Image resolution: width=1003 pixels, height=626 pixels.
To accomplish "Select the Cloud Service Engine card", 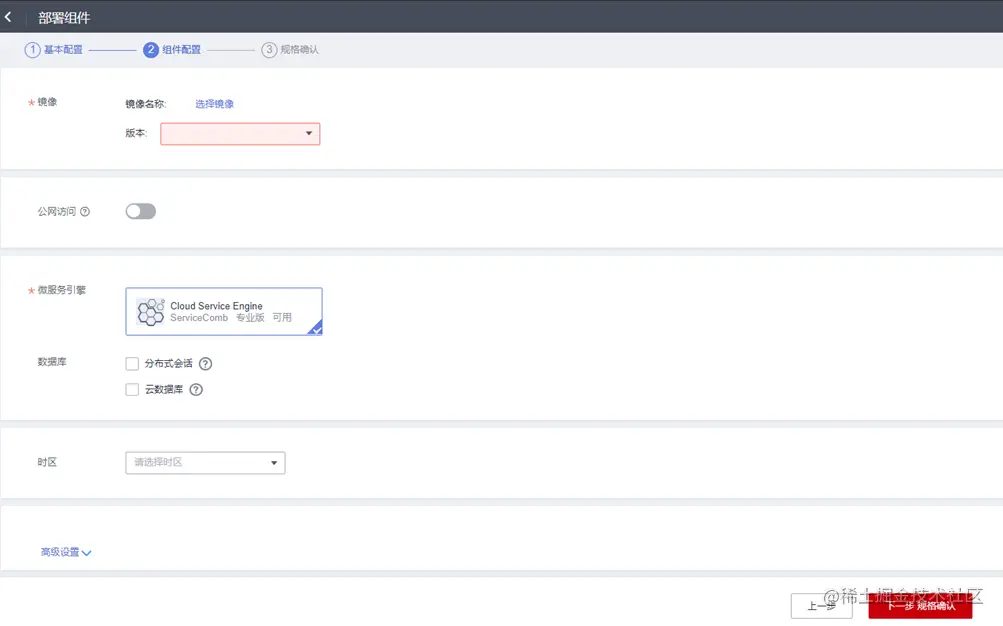I will click(x=224, y=311).
